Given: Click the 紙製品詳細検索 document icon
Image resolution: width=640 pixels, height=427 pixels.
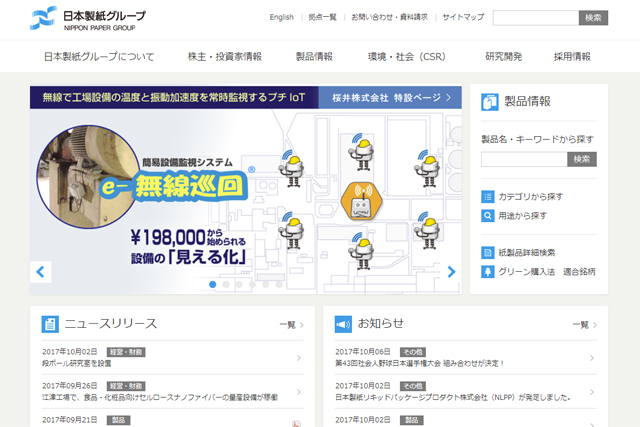Looking at the screenshot, I should pos(488,253).
